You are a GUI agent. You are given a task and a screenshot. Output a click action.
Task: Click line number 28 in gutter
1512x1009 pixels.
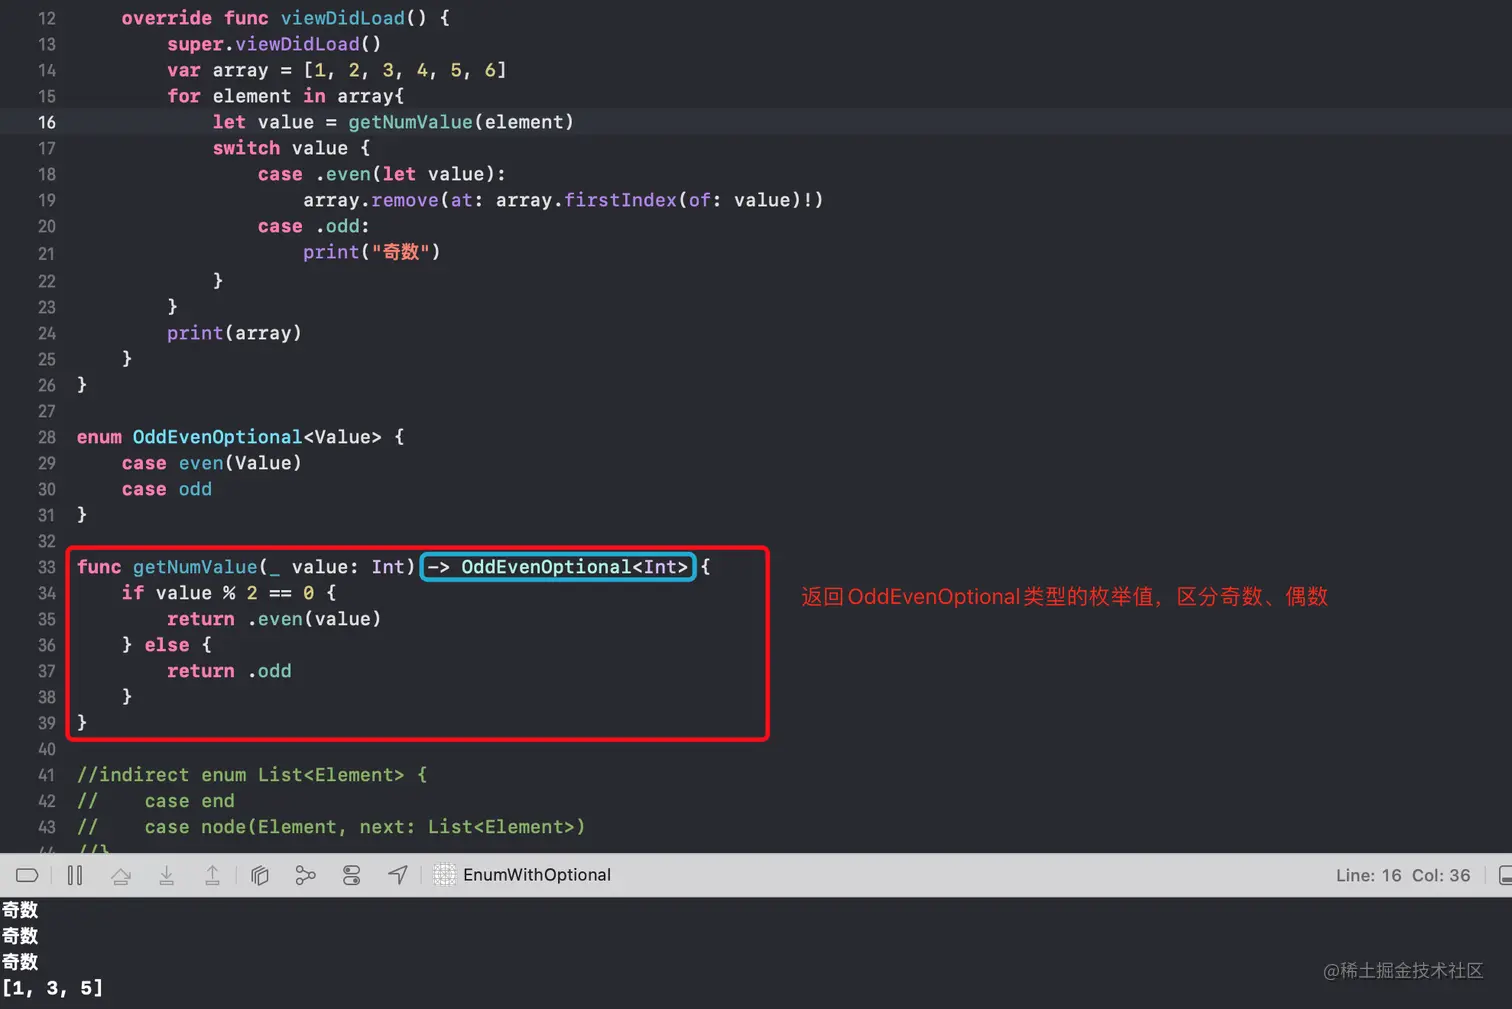point(47,437)
